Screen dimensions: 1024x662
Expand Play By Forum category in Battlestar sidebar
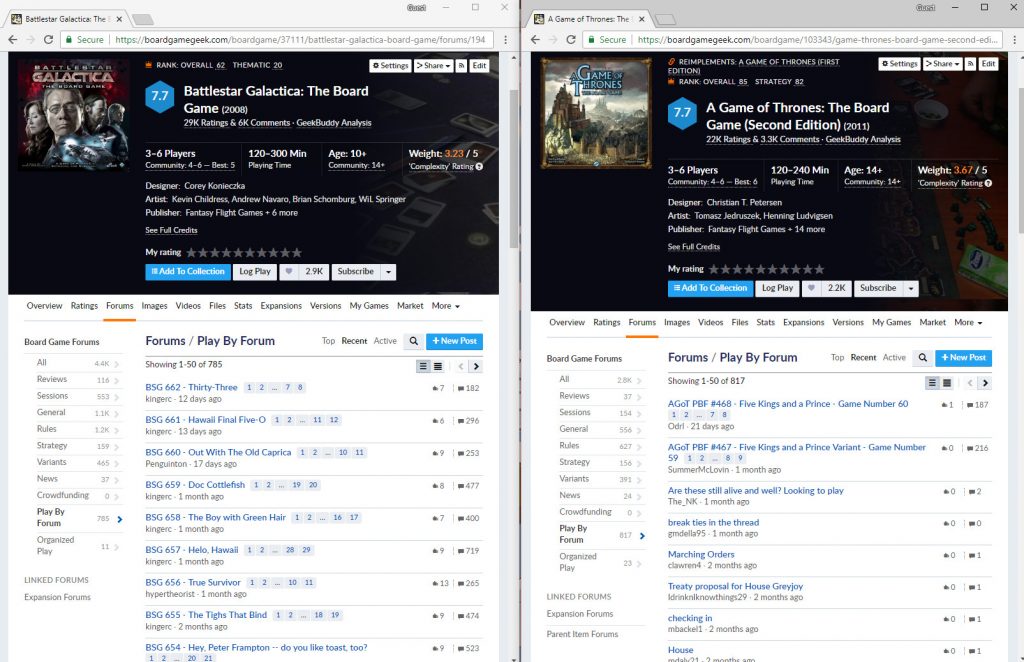(120, 520)
